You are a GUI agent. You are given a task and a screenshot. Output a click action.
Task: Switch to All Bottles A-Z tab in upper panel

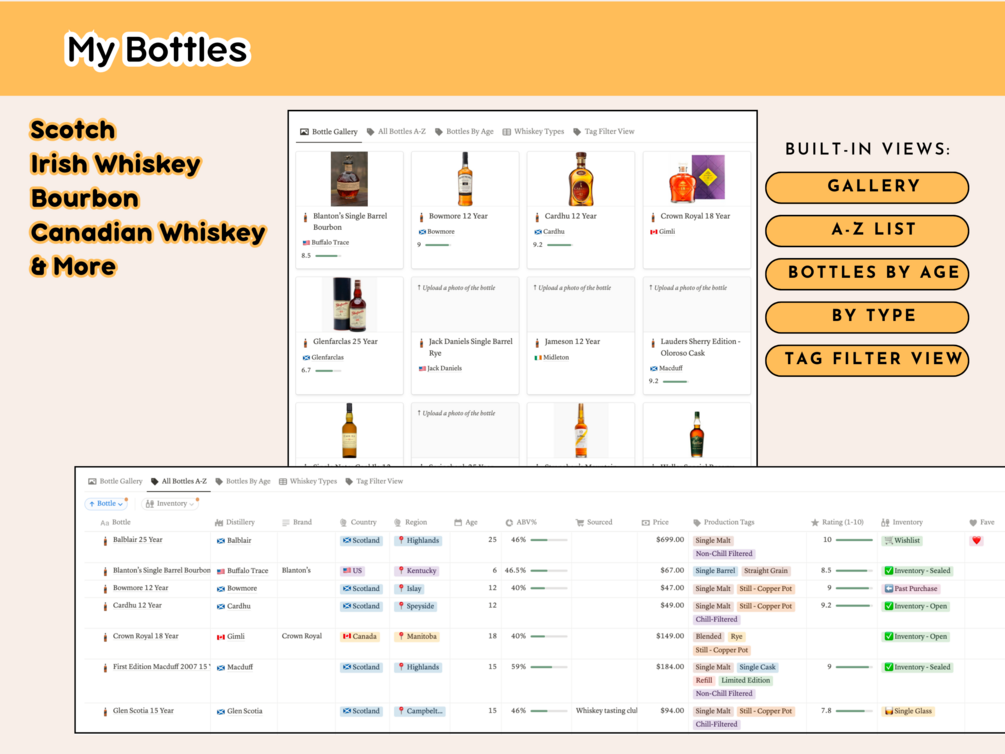click(x=396, y=131)
